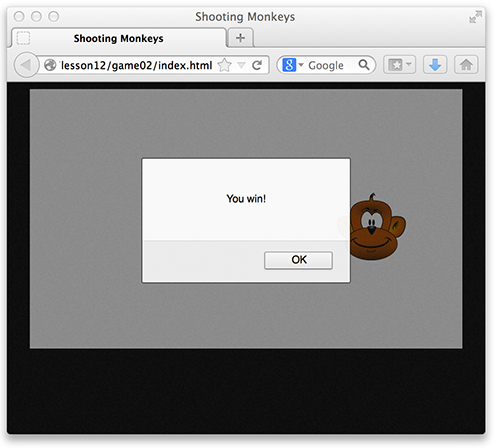Click the browser back arrow button
Screen dimensions: 500x448
pyautogui.click(x=26, y=65)
